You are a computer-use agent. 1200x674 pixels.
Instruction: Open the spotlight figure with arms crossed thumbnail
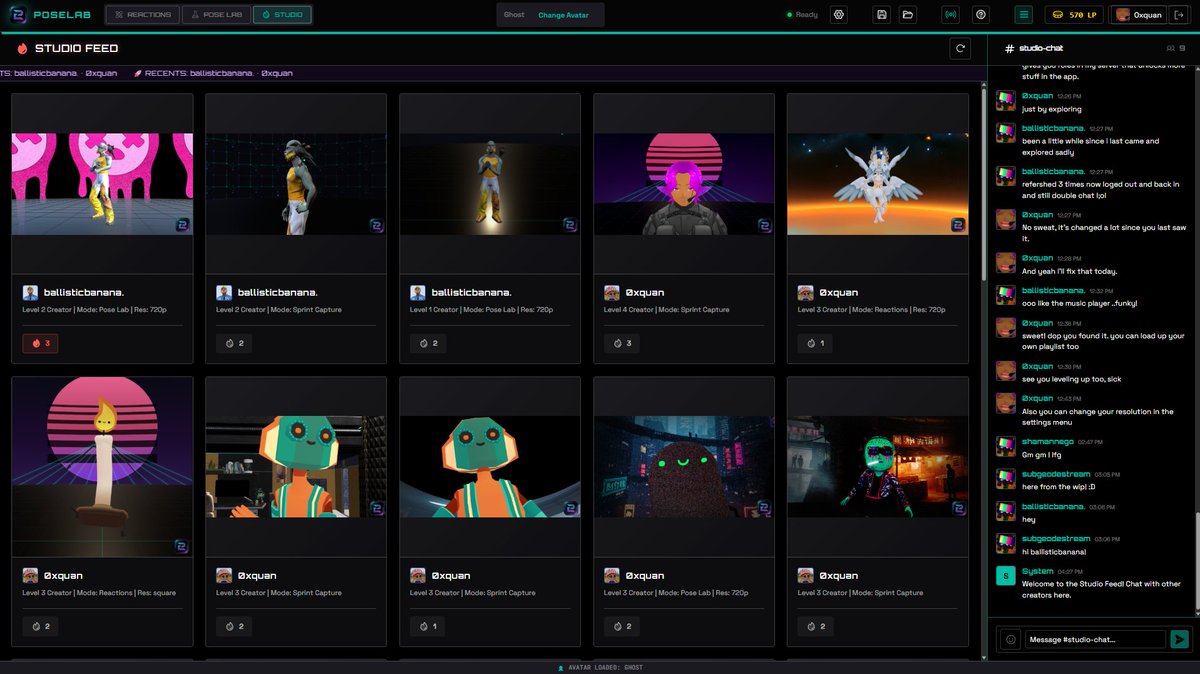490,184
